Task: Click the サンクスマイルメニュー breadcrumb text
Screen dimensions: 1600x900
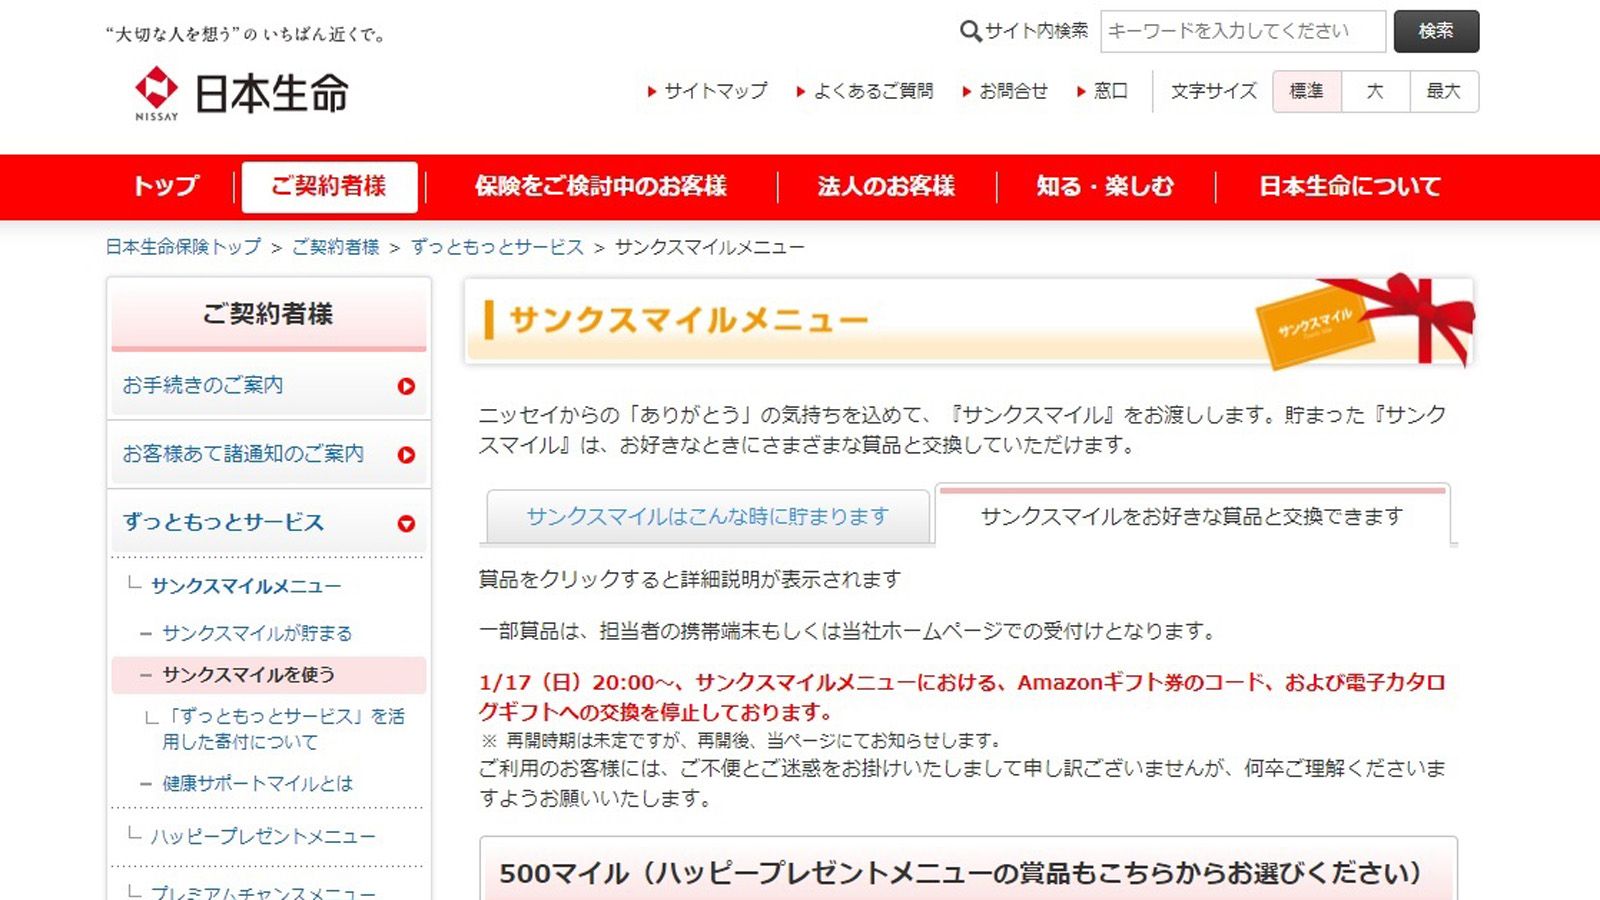Action: tap(709, 247)
